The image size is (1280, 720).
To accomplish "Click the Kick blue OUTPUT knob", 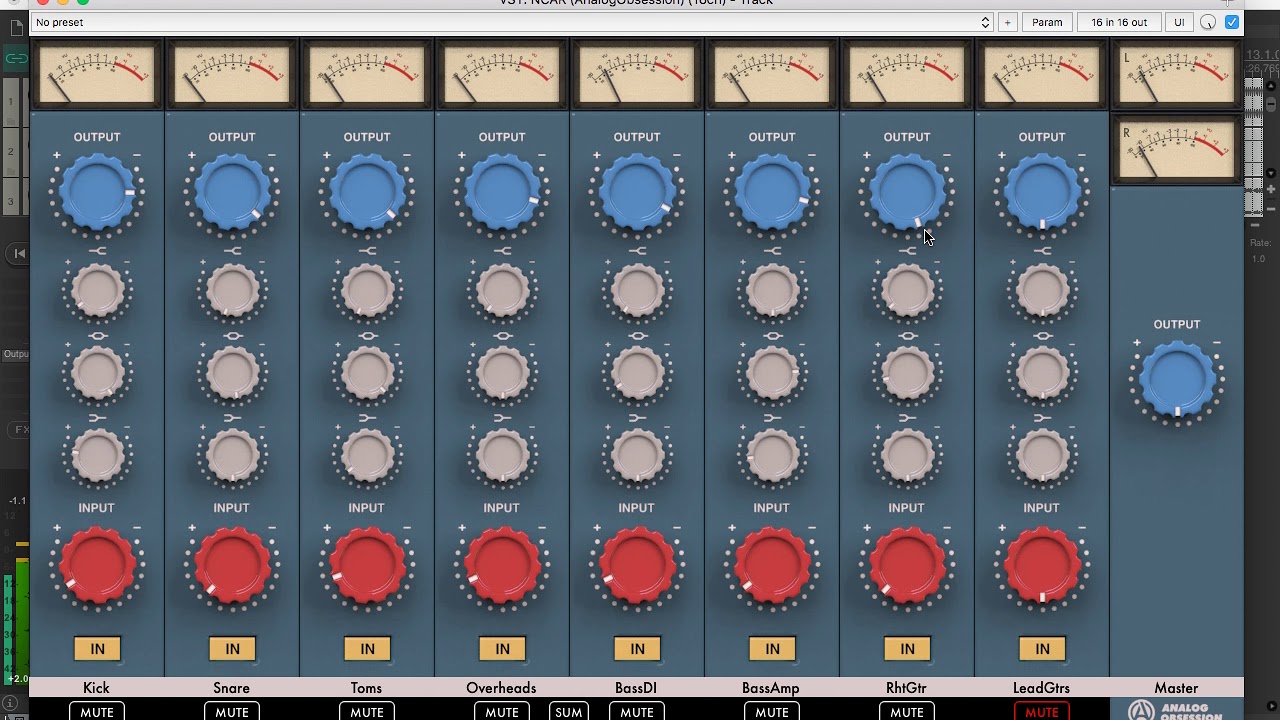I will [x=97, y=193].
